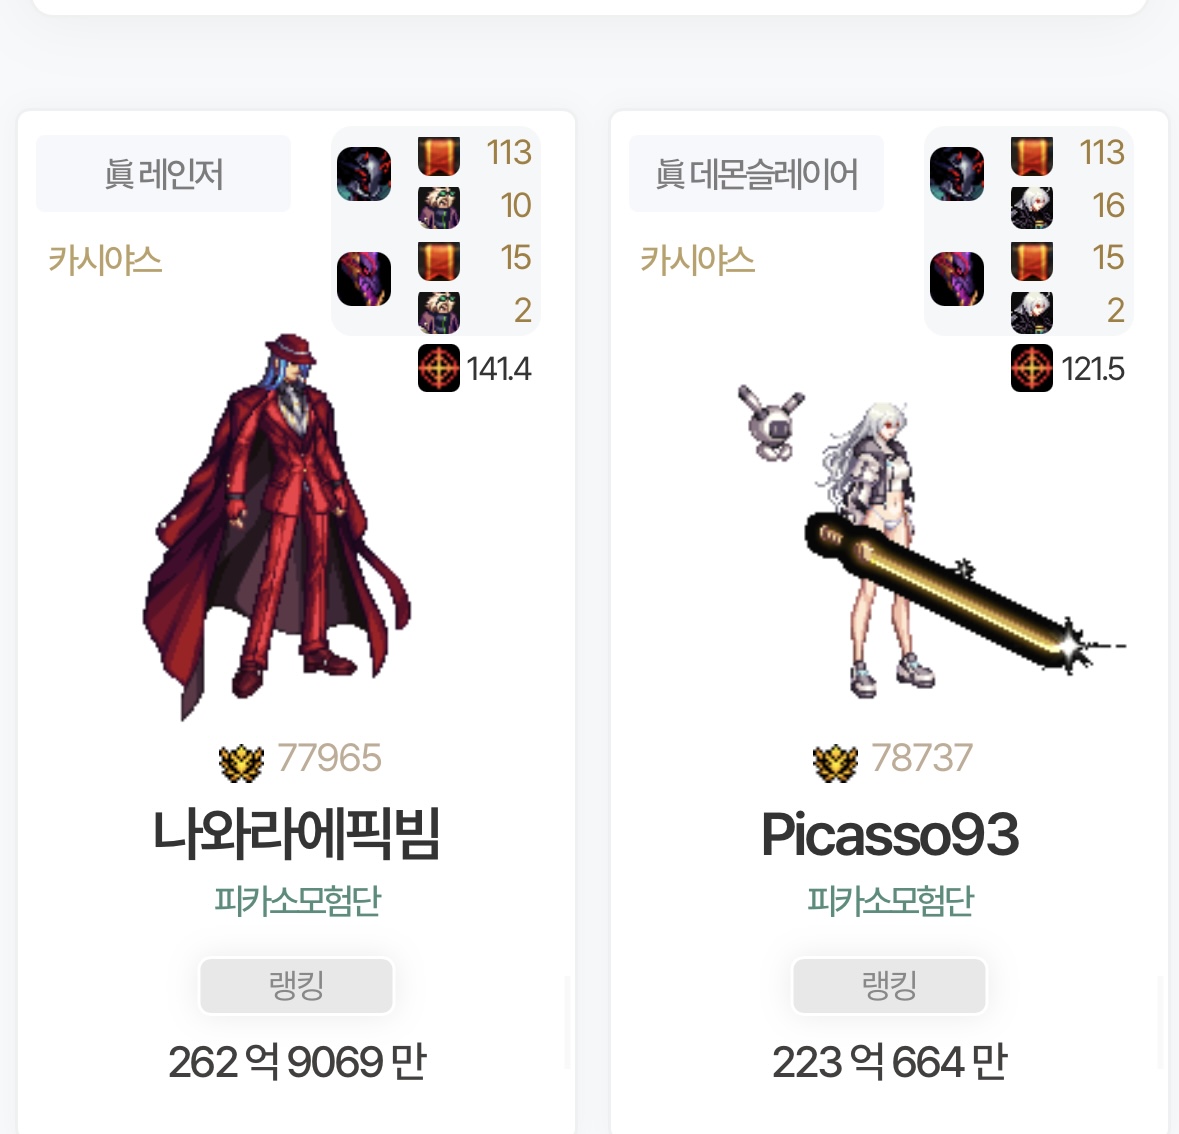Screen dimensions: 1179x1134
Task: Select the 眞 레인저 class tag
Action: click(163, 174)
